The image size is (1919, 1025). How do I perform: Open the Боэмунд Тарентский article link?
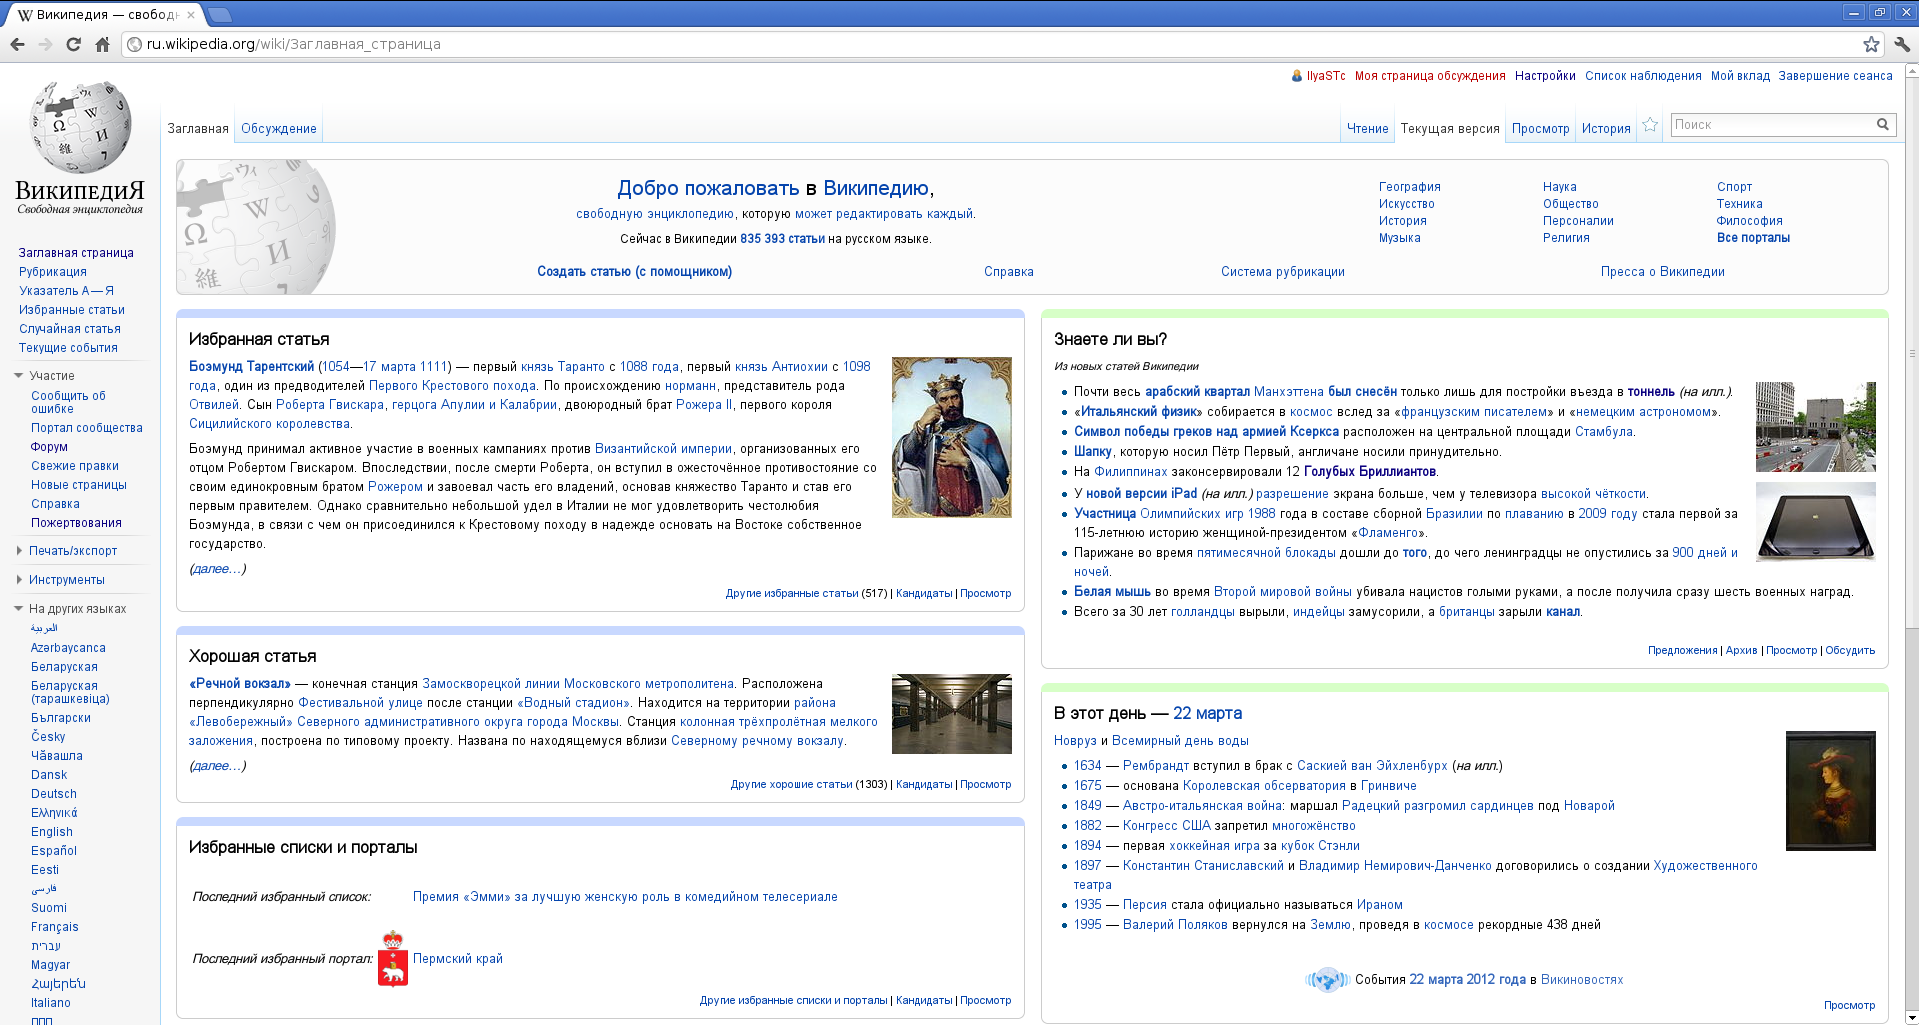(x=251, y=367)
